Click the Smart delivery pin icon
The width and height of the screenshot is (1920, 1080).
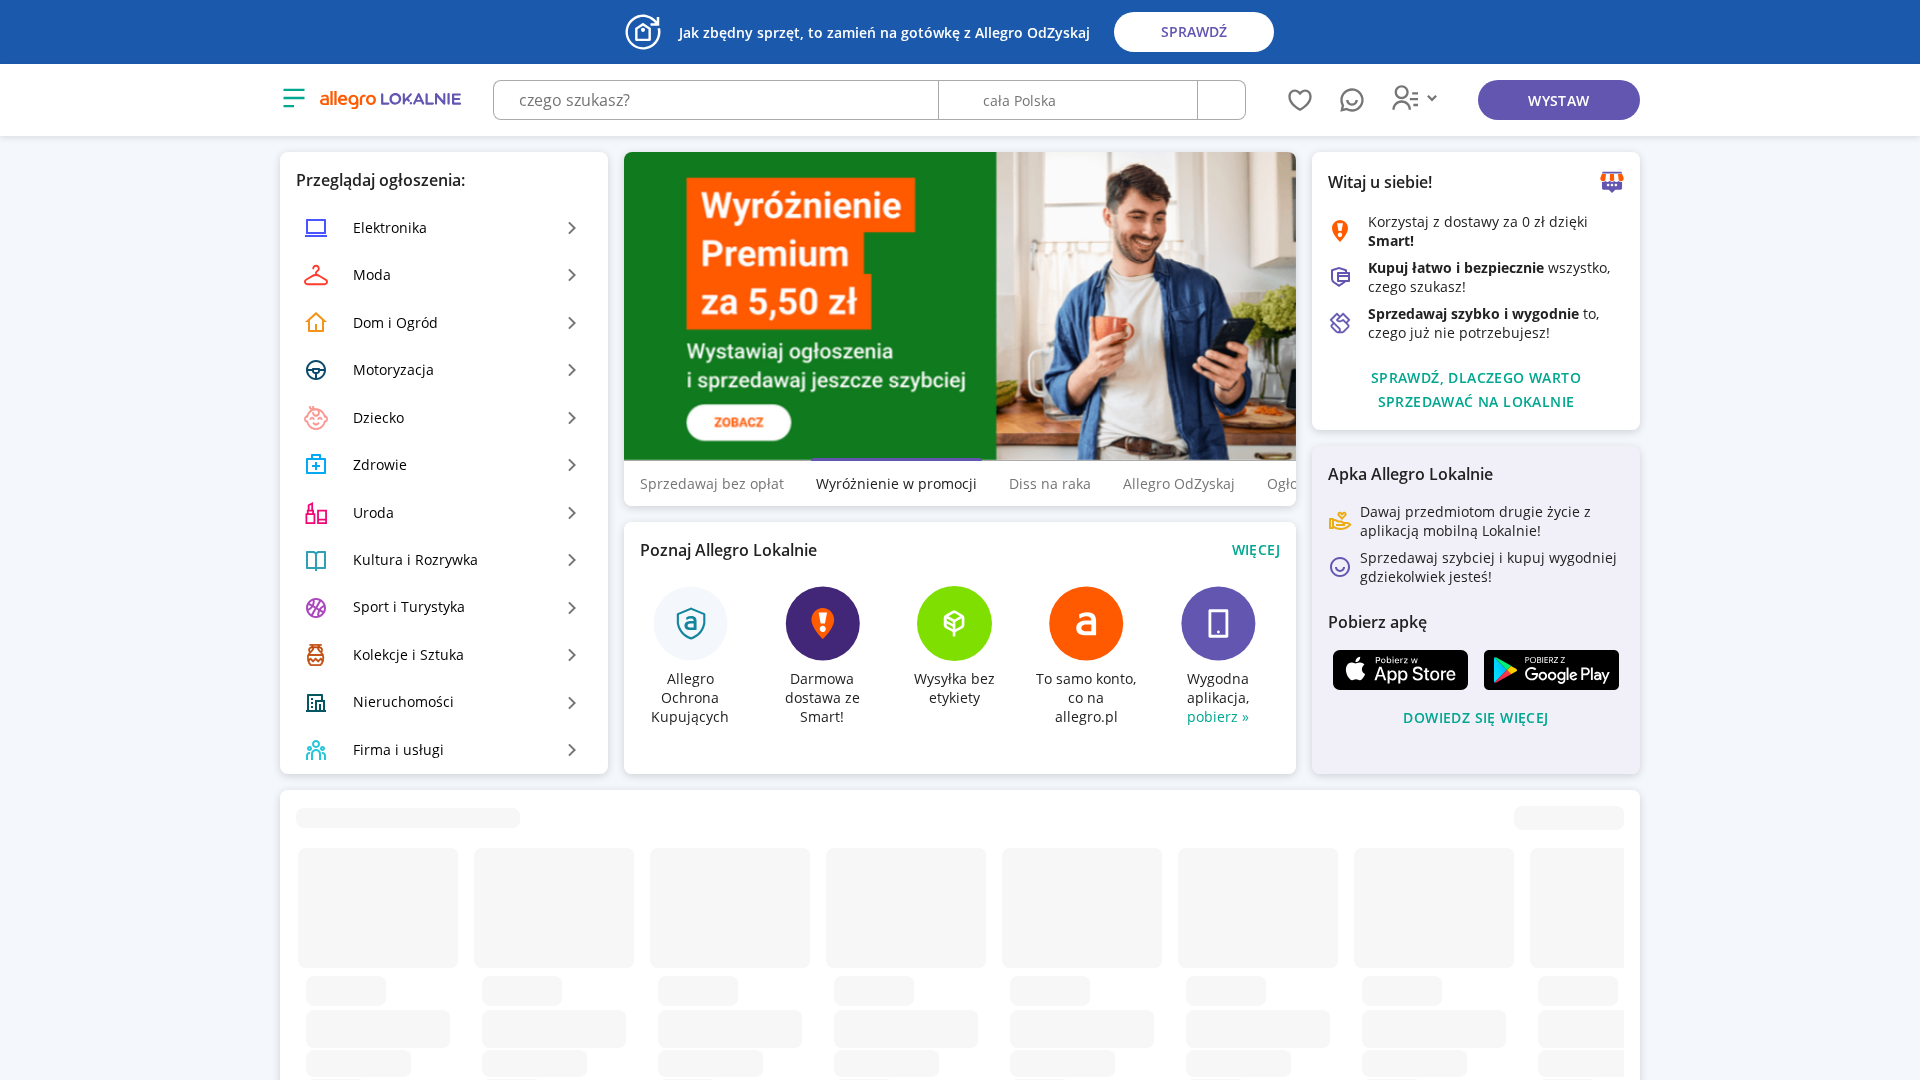click(x=1340, y=231)
